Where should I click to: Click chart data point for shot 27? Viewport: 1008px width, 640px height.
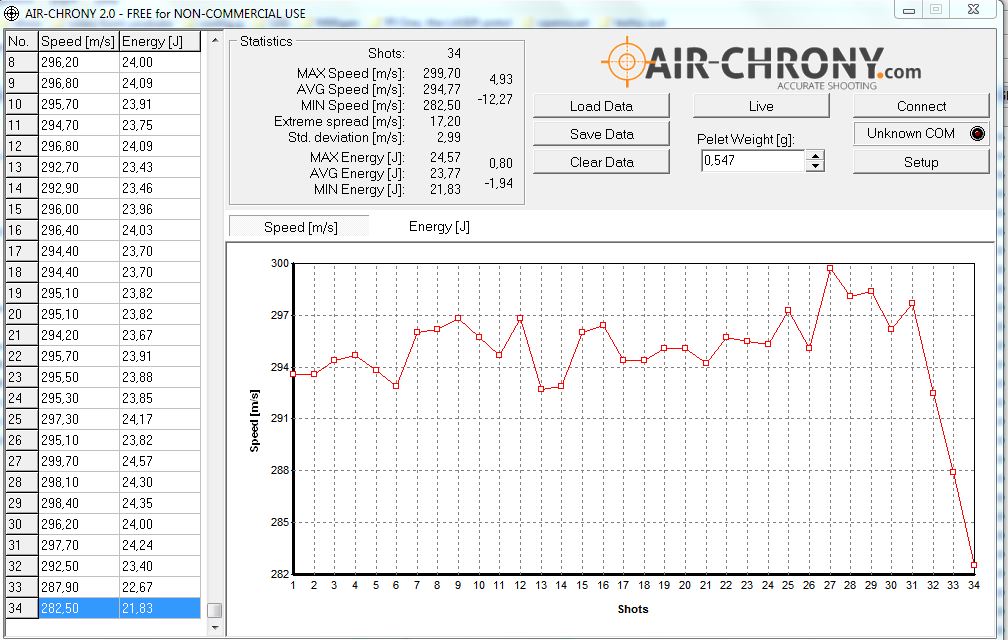(830, 269)
